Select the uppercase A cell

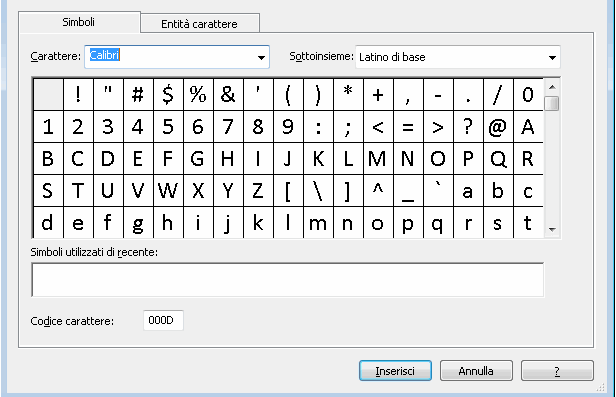(x=528, y=127)
